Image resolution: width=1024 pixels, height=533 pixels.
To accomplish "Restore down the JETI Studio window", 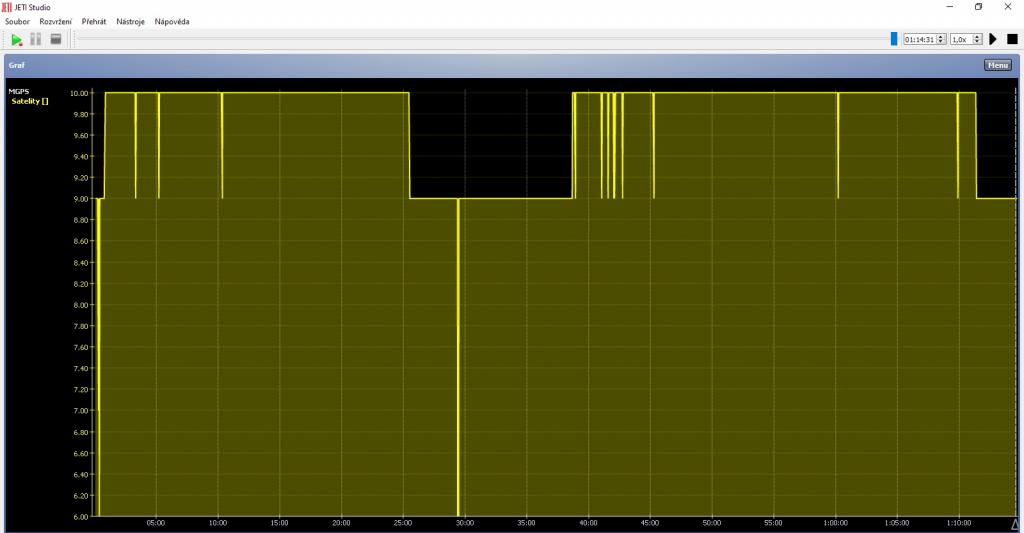I will [x=978, y=7].
